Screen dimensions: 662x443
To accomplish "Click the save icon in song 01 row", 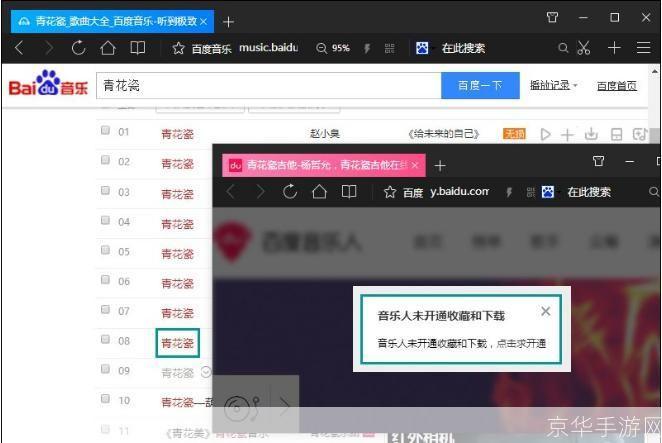I will tap(616, 135).
